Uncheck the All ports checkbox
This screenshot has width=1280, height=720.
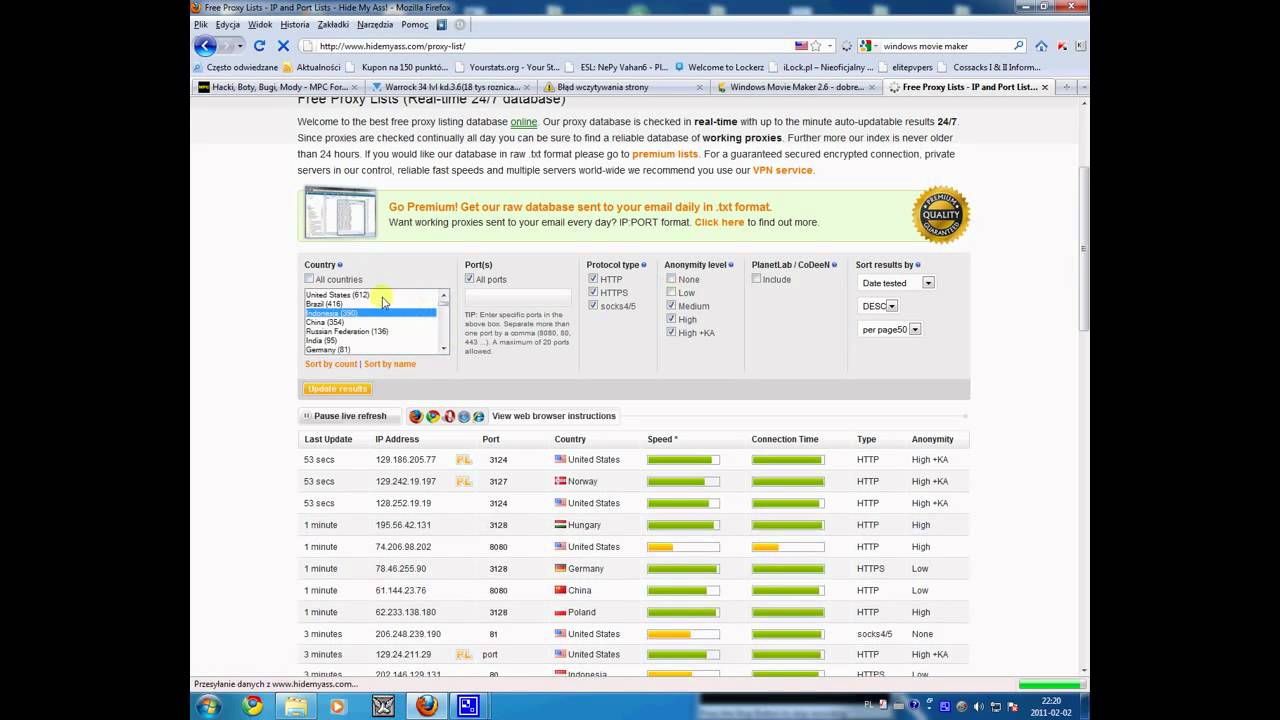point(470,279)
